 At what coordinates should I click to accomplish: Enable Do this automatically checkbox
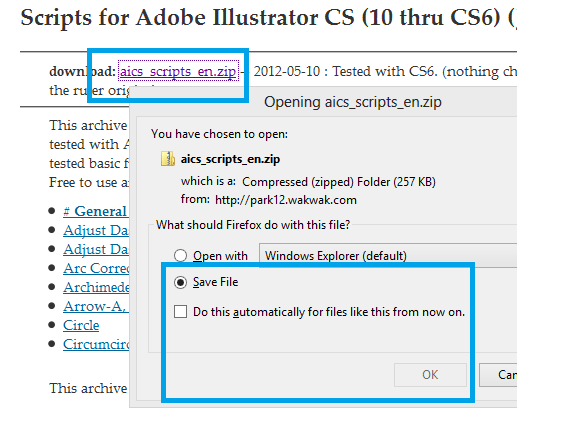tap(180, 312)
